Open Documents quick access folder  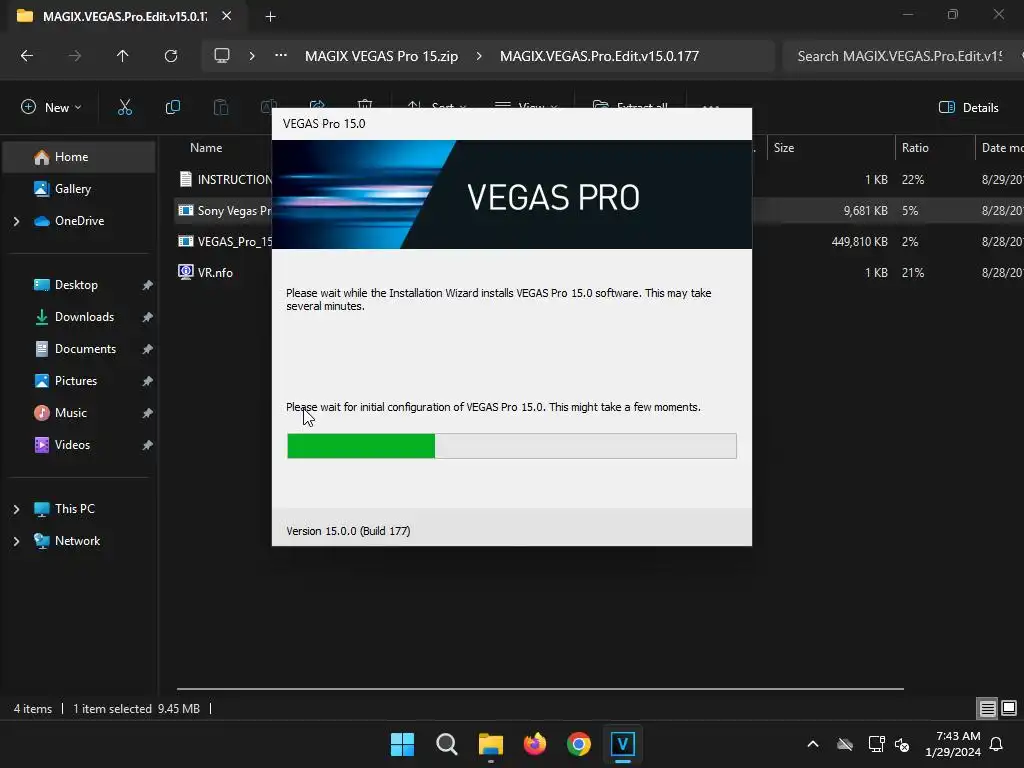(85, 349)
